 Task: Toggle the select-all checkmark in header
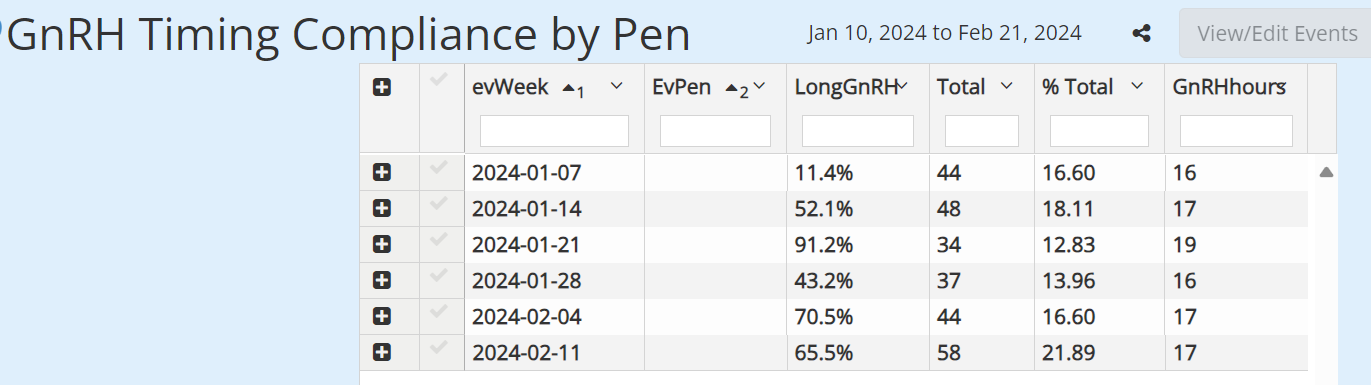(x=438, y=81)
